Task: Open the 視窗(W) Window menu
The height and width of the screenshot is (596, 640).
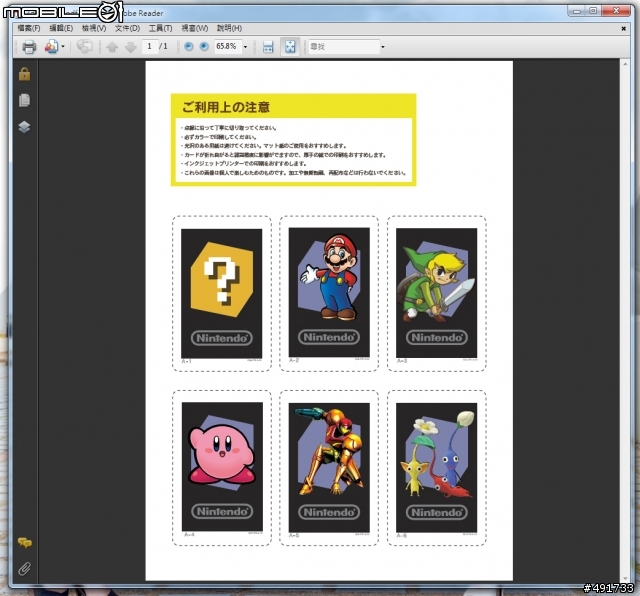Action: (195, 28)
